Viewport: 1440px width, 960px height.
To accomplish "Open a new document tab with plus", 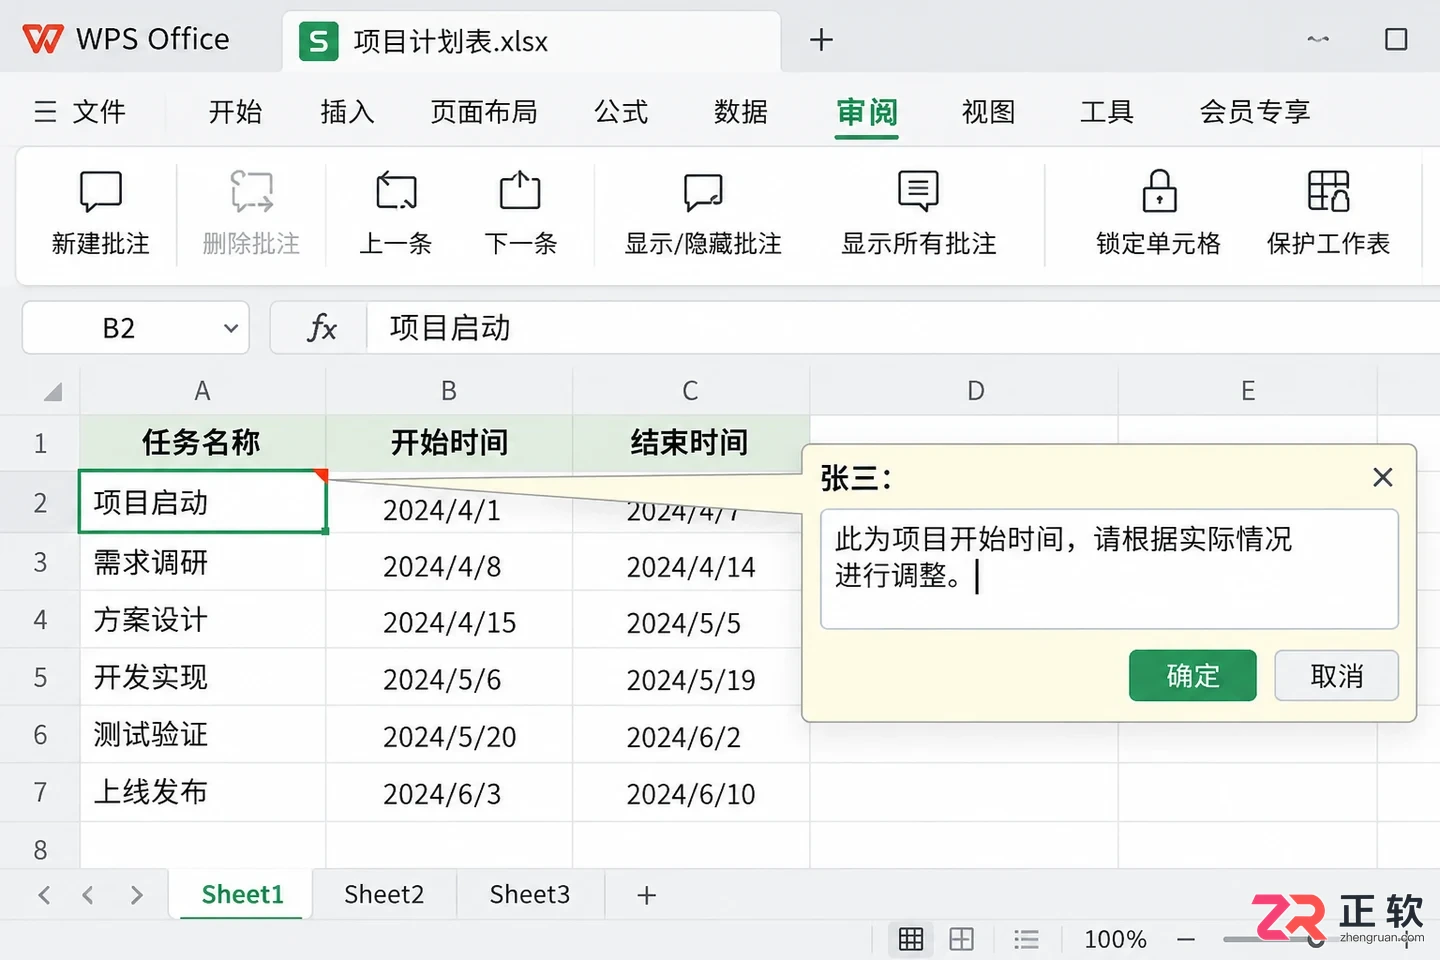I will click(x=821, y=40).
